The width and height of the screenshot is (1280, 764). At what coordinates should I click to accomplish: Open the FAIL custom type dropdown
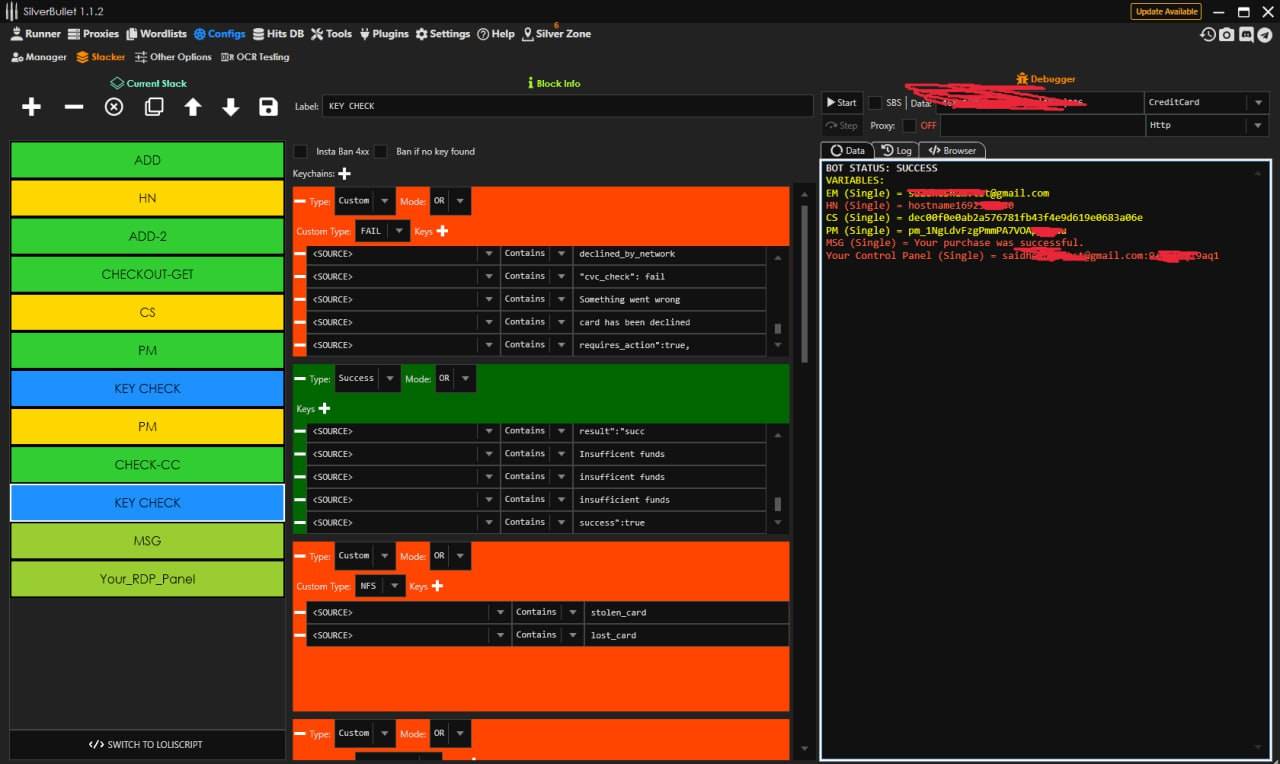399,231
